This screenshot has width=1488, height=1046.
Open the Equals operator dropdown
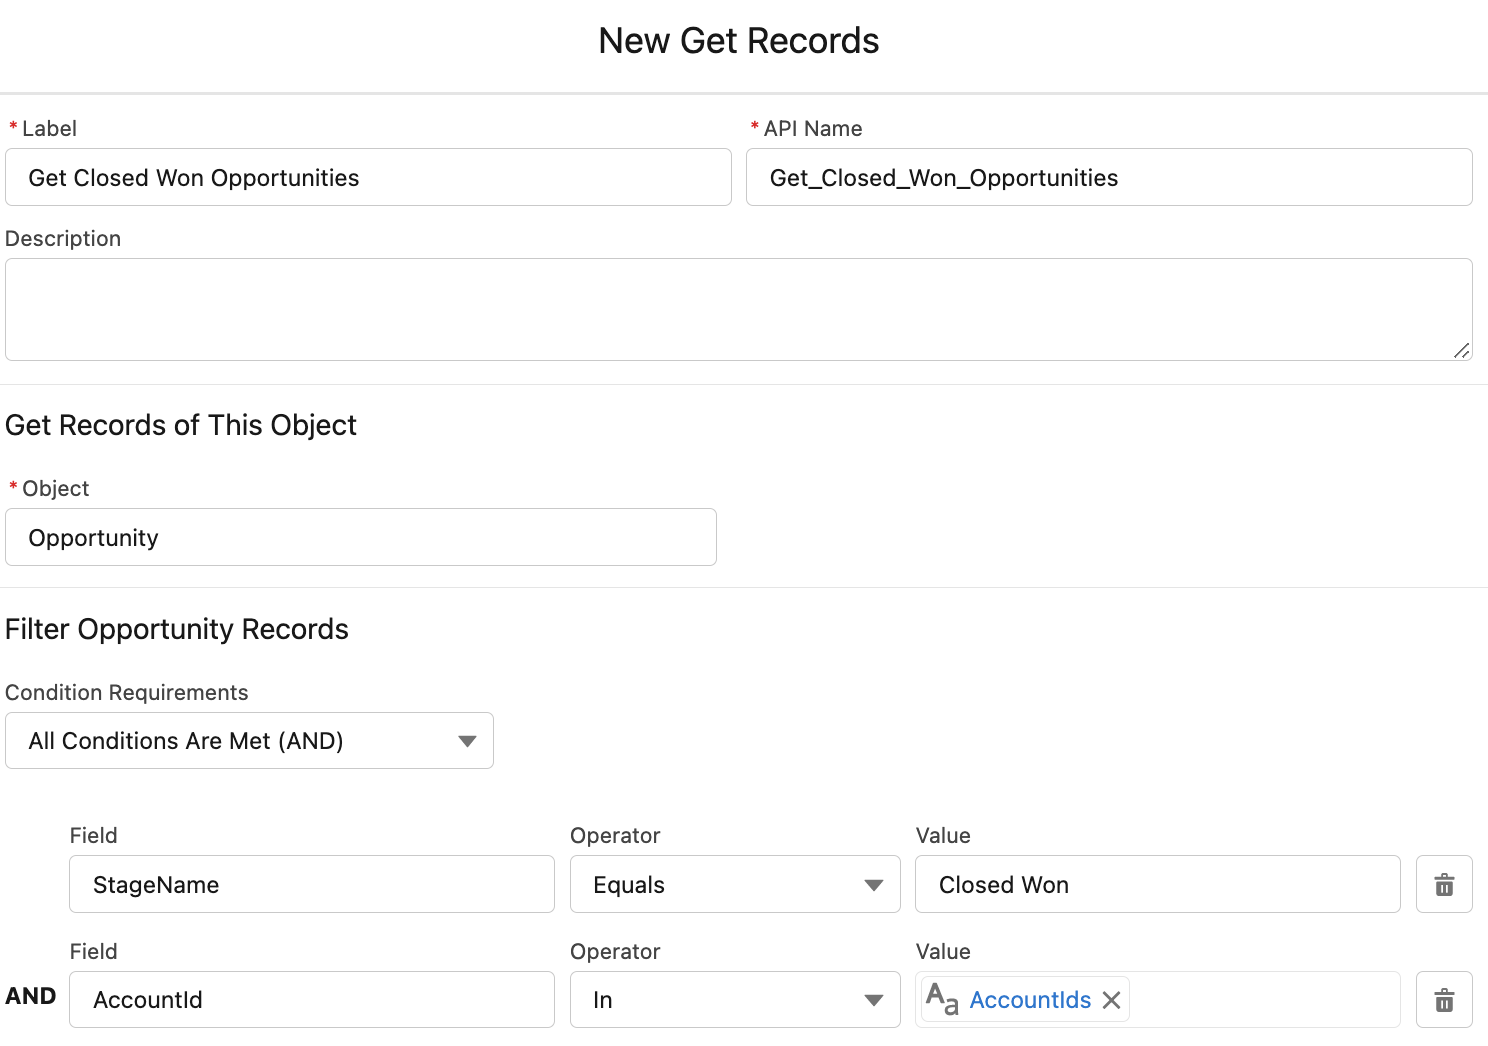click(x=734, y=884)
